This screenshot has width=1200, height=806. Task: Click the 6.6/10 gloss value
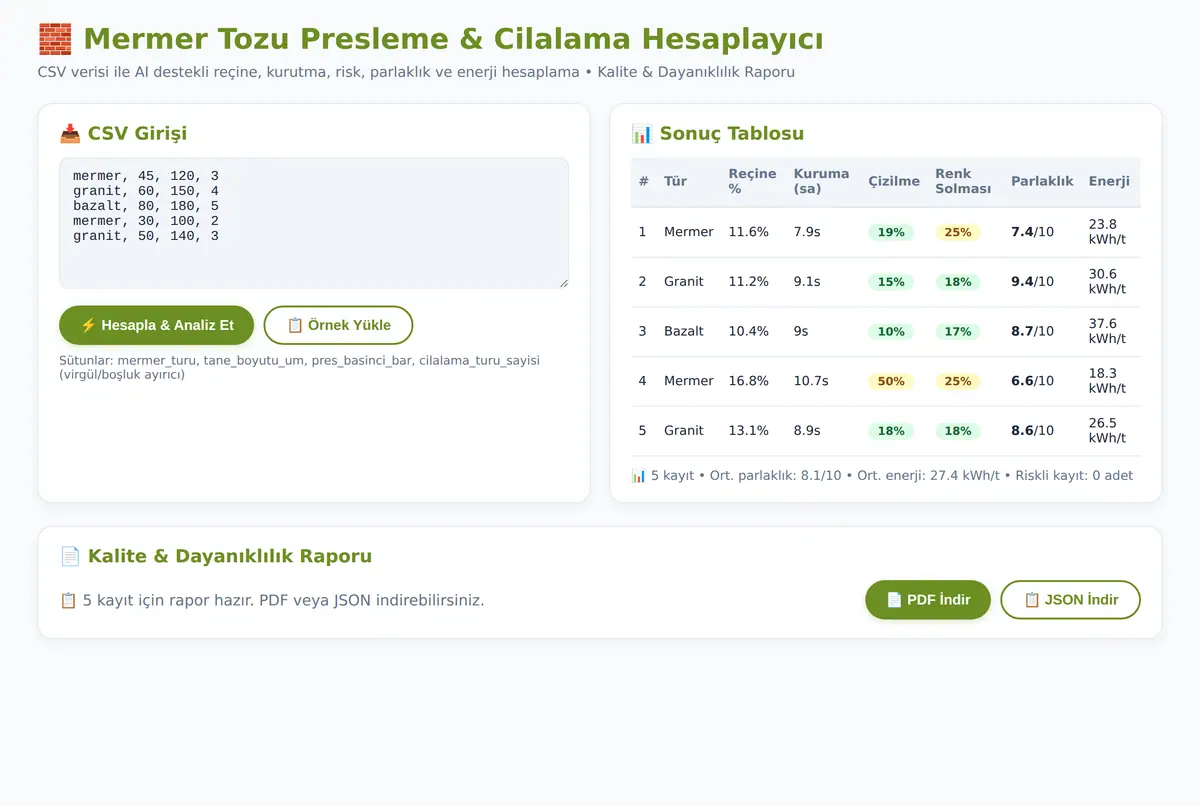tap(1032, 381)
